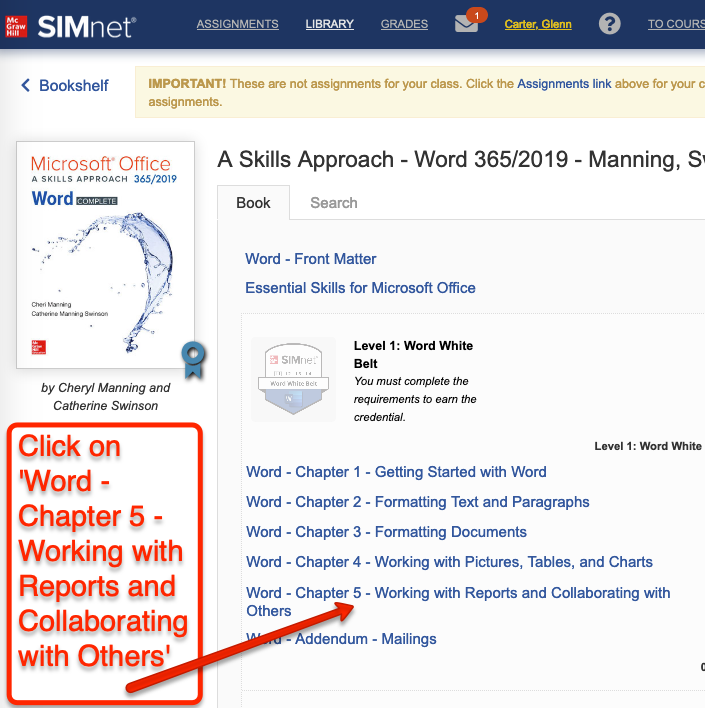
Task: Open the messages envelope icon
Action: point(466,23)
